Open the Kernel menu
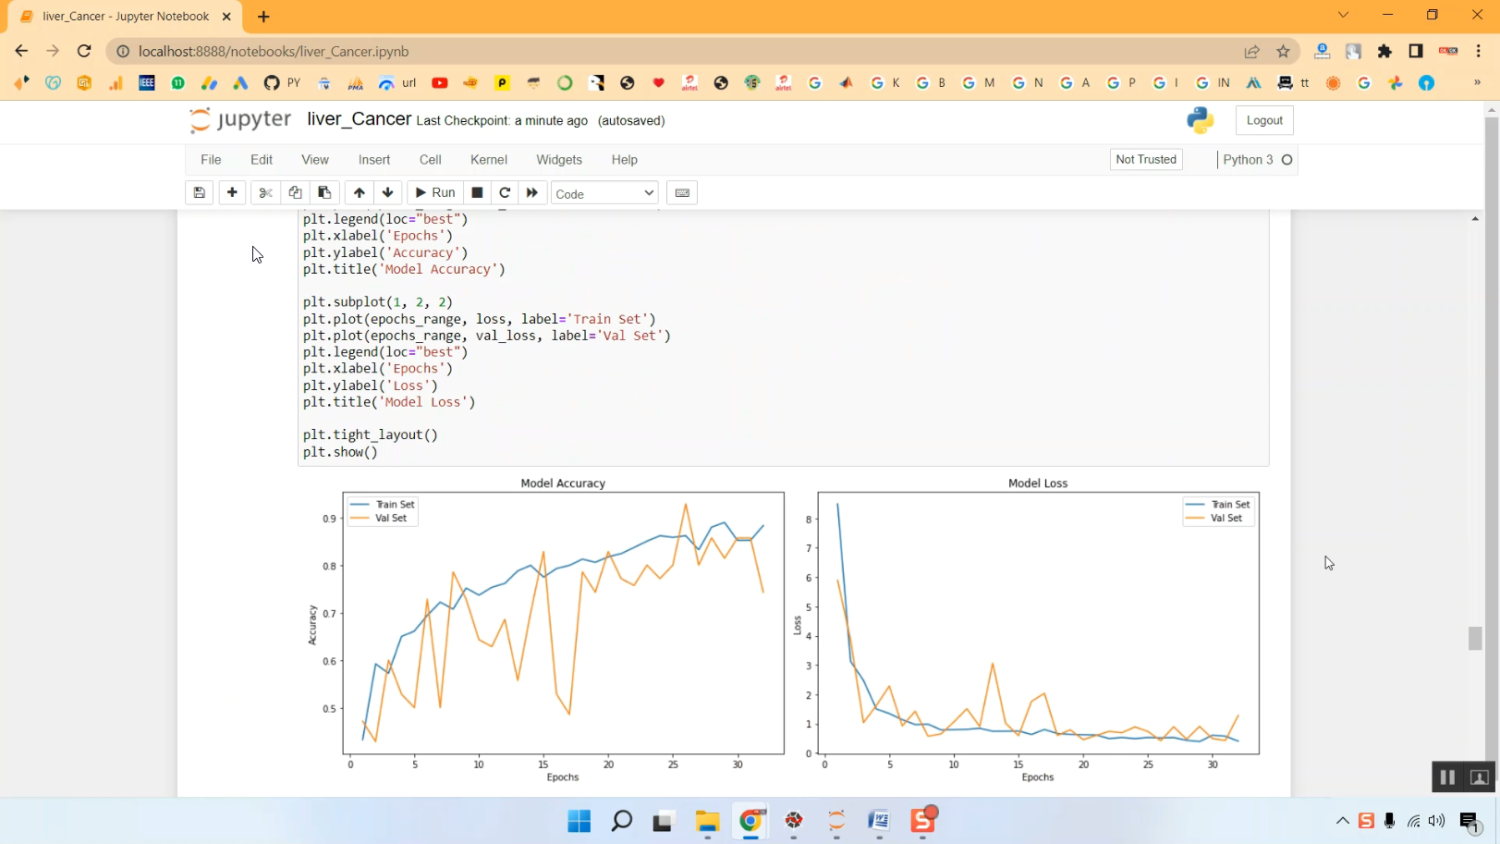The image size is (1500, 844). 488,160
